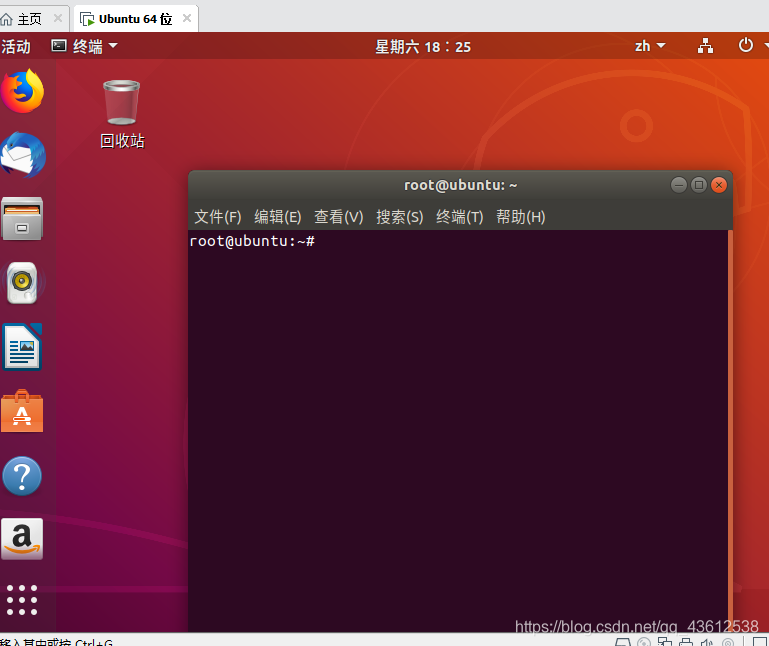Screen dimensions: 769x646
Task: Click the terminal prompt root@ubuntu:~#
Action: [252, 241]
